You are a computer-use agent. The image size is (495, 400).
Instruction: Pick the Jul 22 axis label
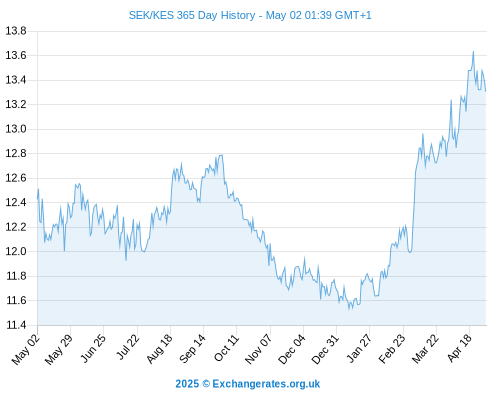click(x=127, y=347)
